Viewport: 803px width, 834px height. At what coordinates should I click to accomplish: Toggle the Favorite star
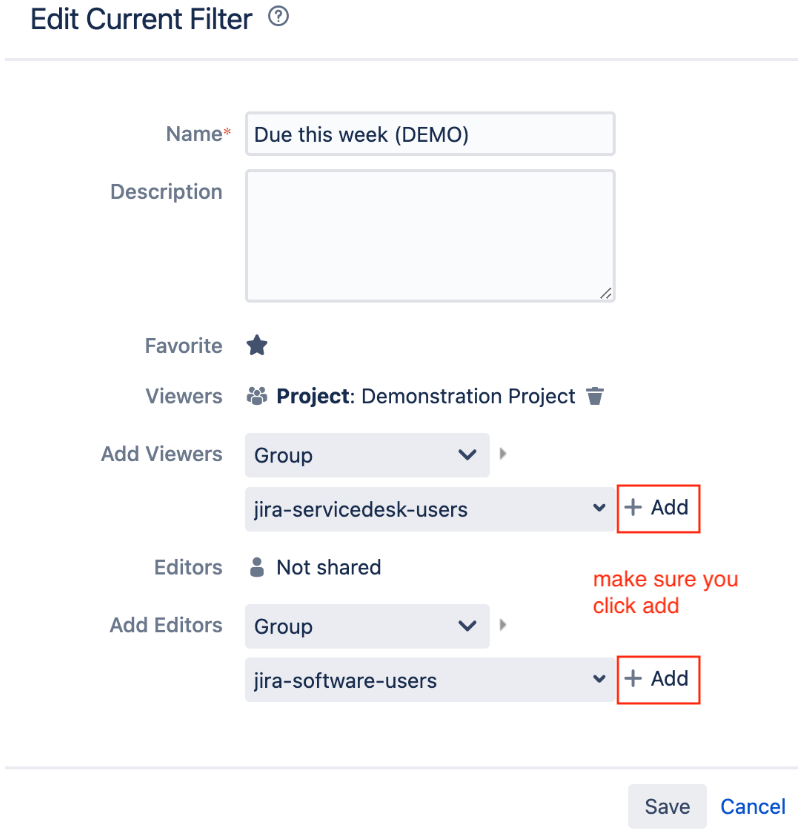coord(257,345)
